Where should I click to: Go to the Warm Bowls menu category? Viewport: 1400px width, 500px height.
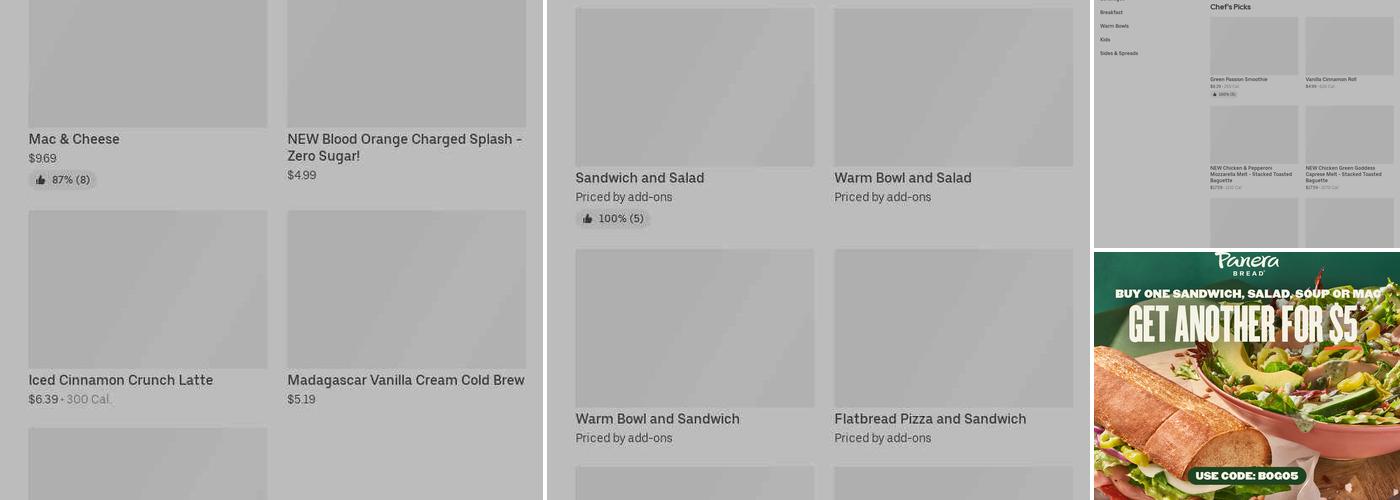coord(1114,26)
